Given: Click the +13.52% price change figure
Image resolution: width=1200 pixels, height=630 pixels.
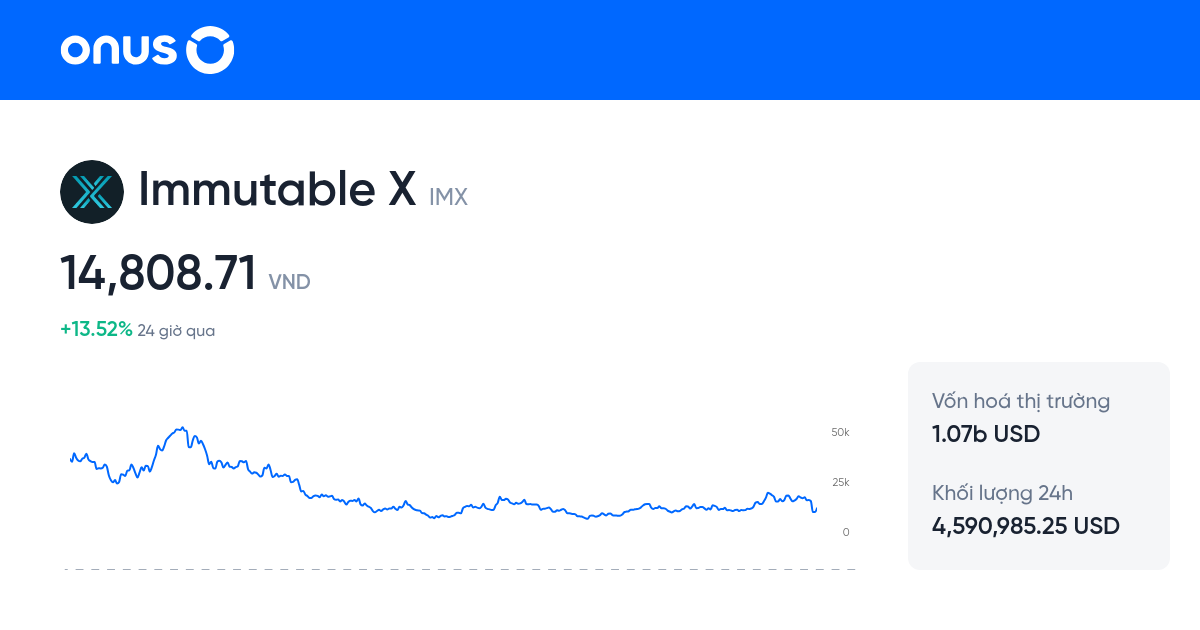Looking at the screenshot, I should click(x=96, y=330).
